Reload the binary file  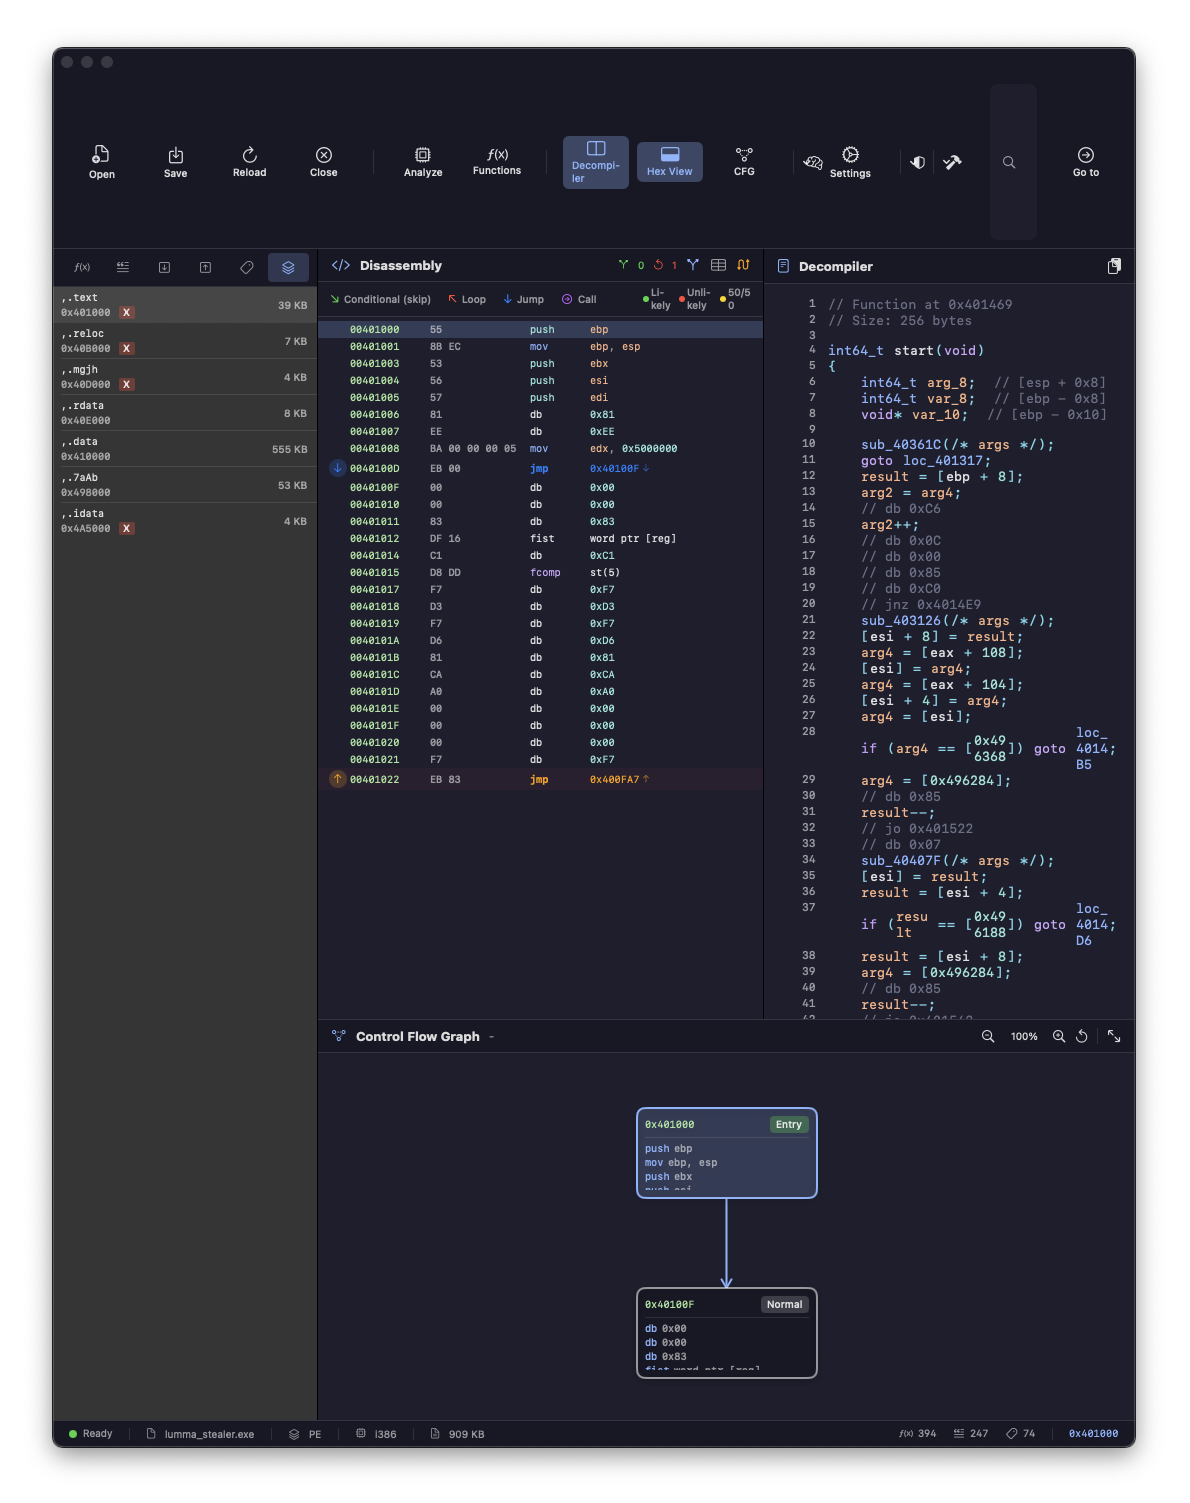(249, 162)
